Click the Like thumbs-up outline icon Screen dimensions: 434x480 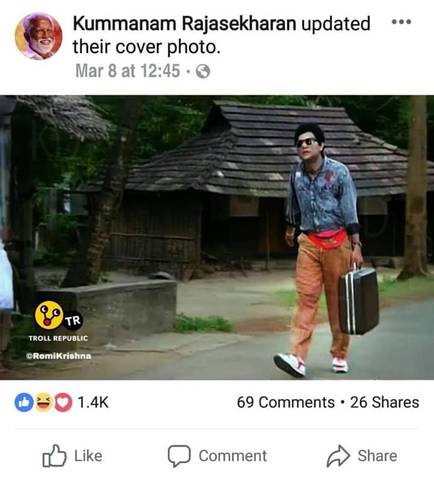54,456
